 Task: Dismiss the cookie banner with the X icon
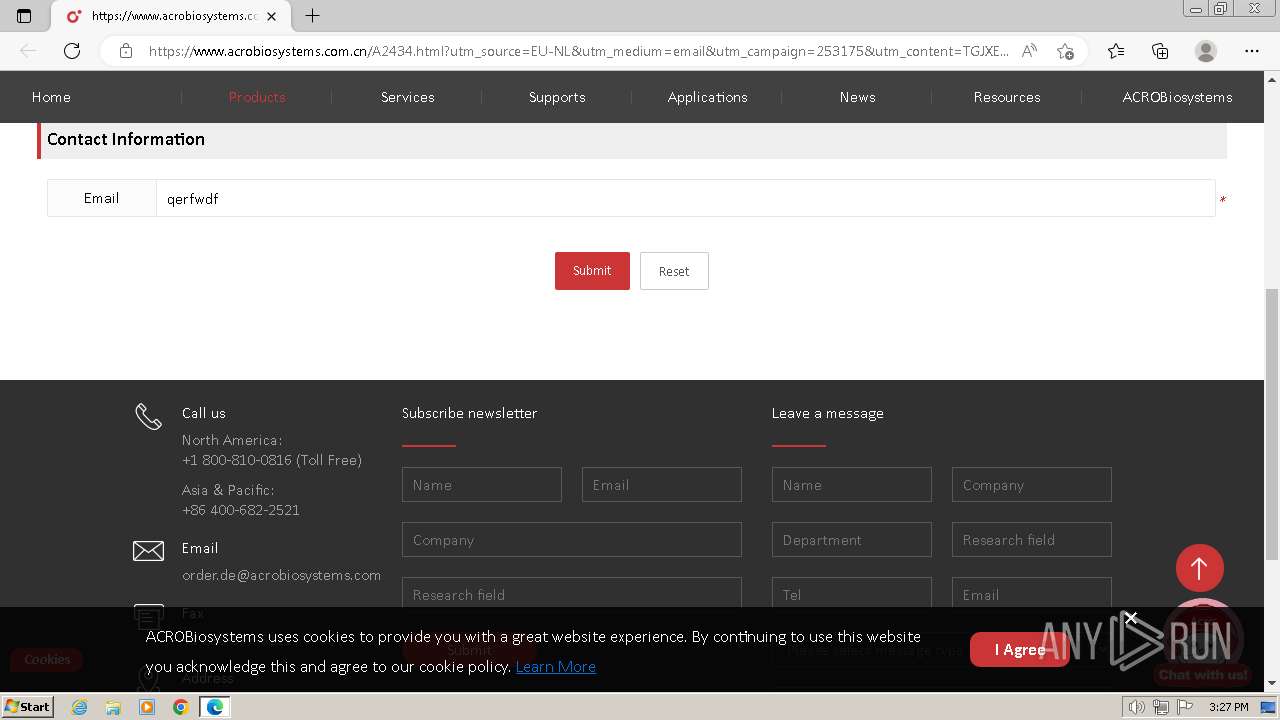(1131, 618)
